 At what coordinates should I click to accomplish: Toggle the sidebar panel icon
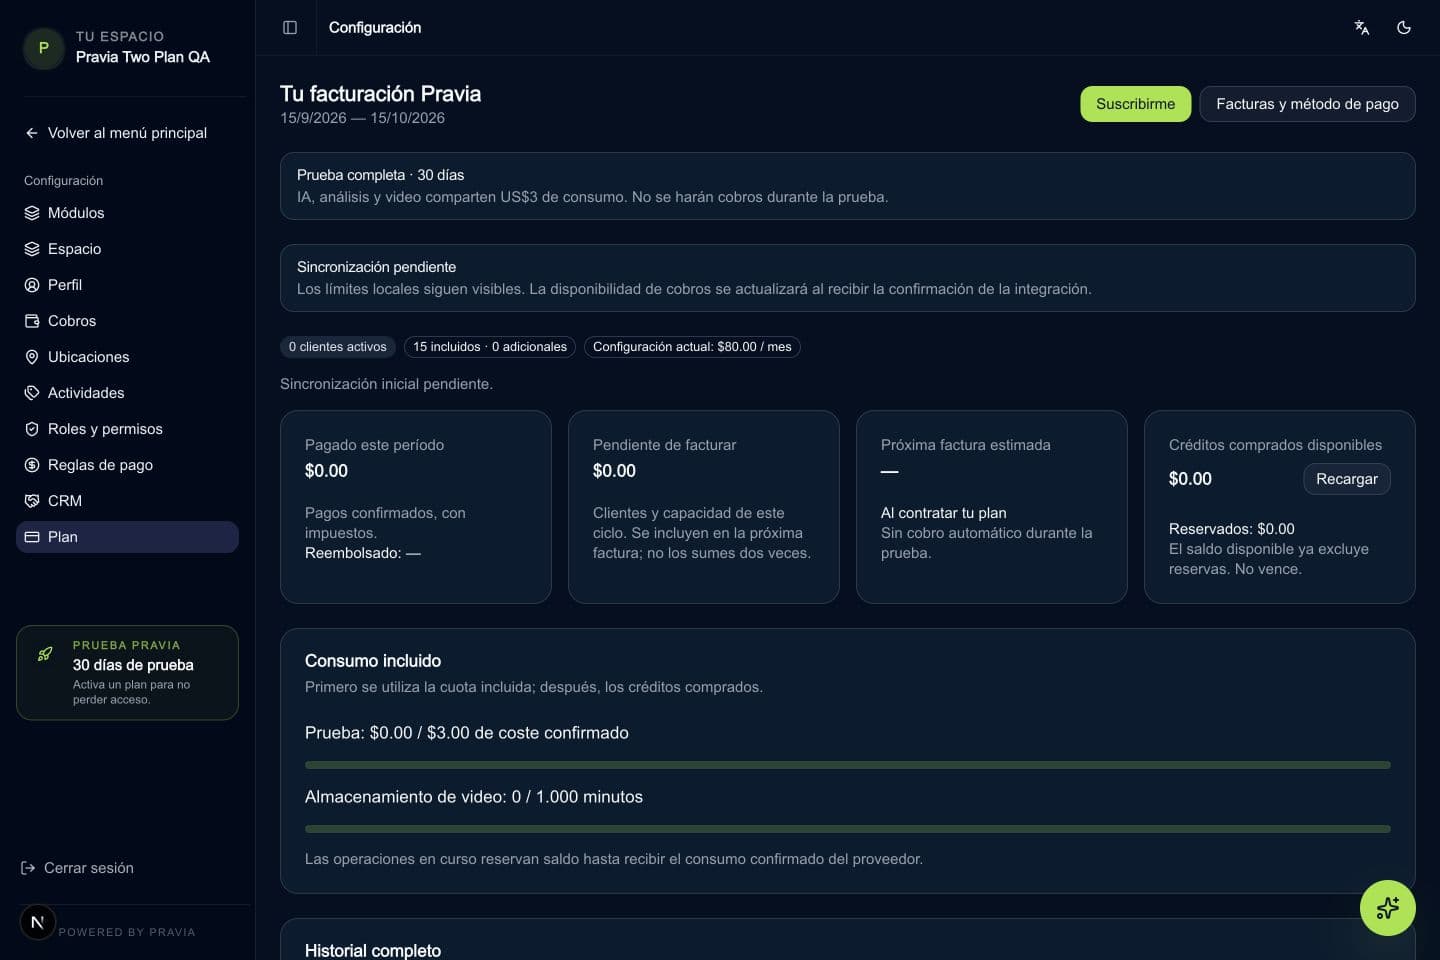[x=290, y=27]
